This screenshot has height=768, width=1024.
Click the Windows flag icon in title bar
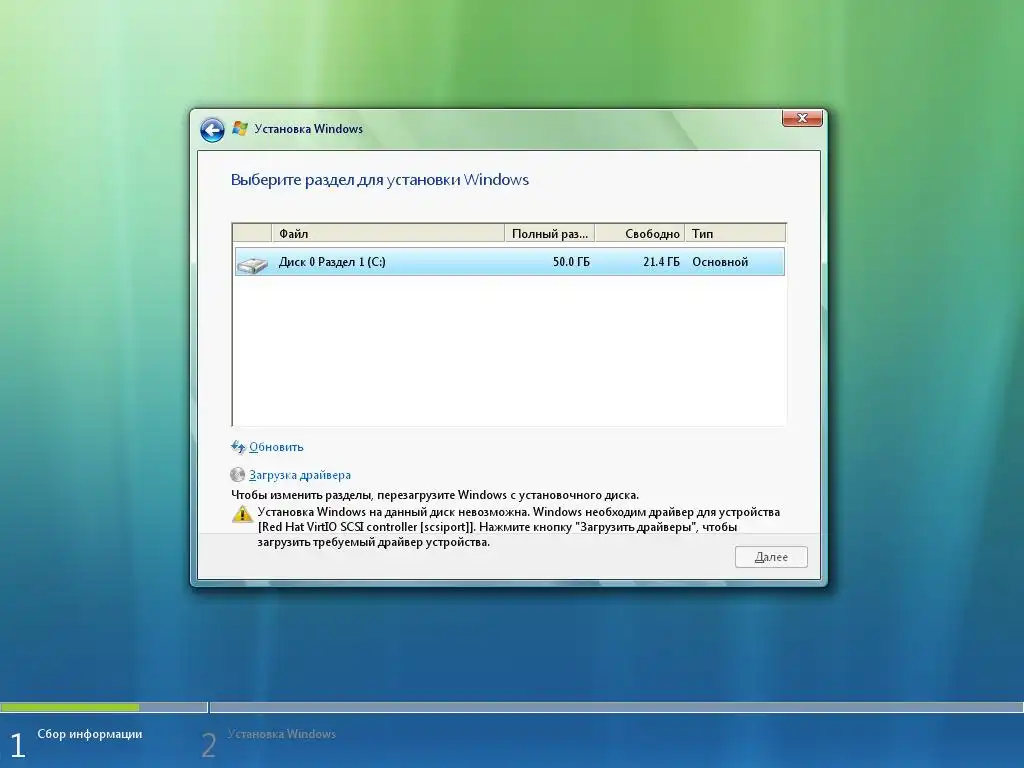click(240, 129)
